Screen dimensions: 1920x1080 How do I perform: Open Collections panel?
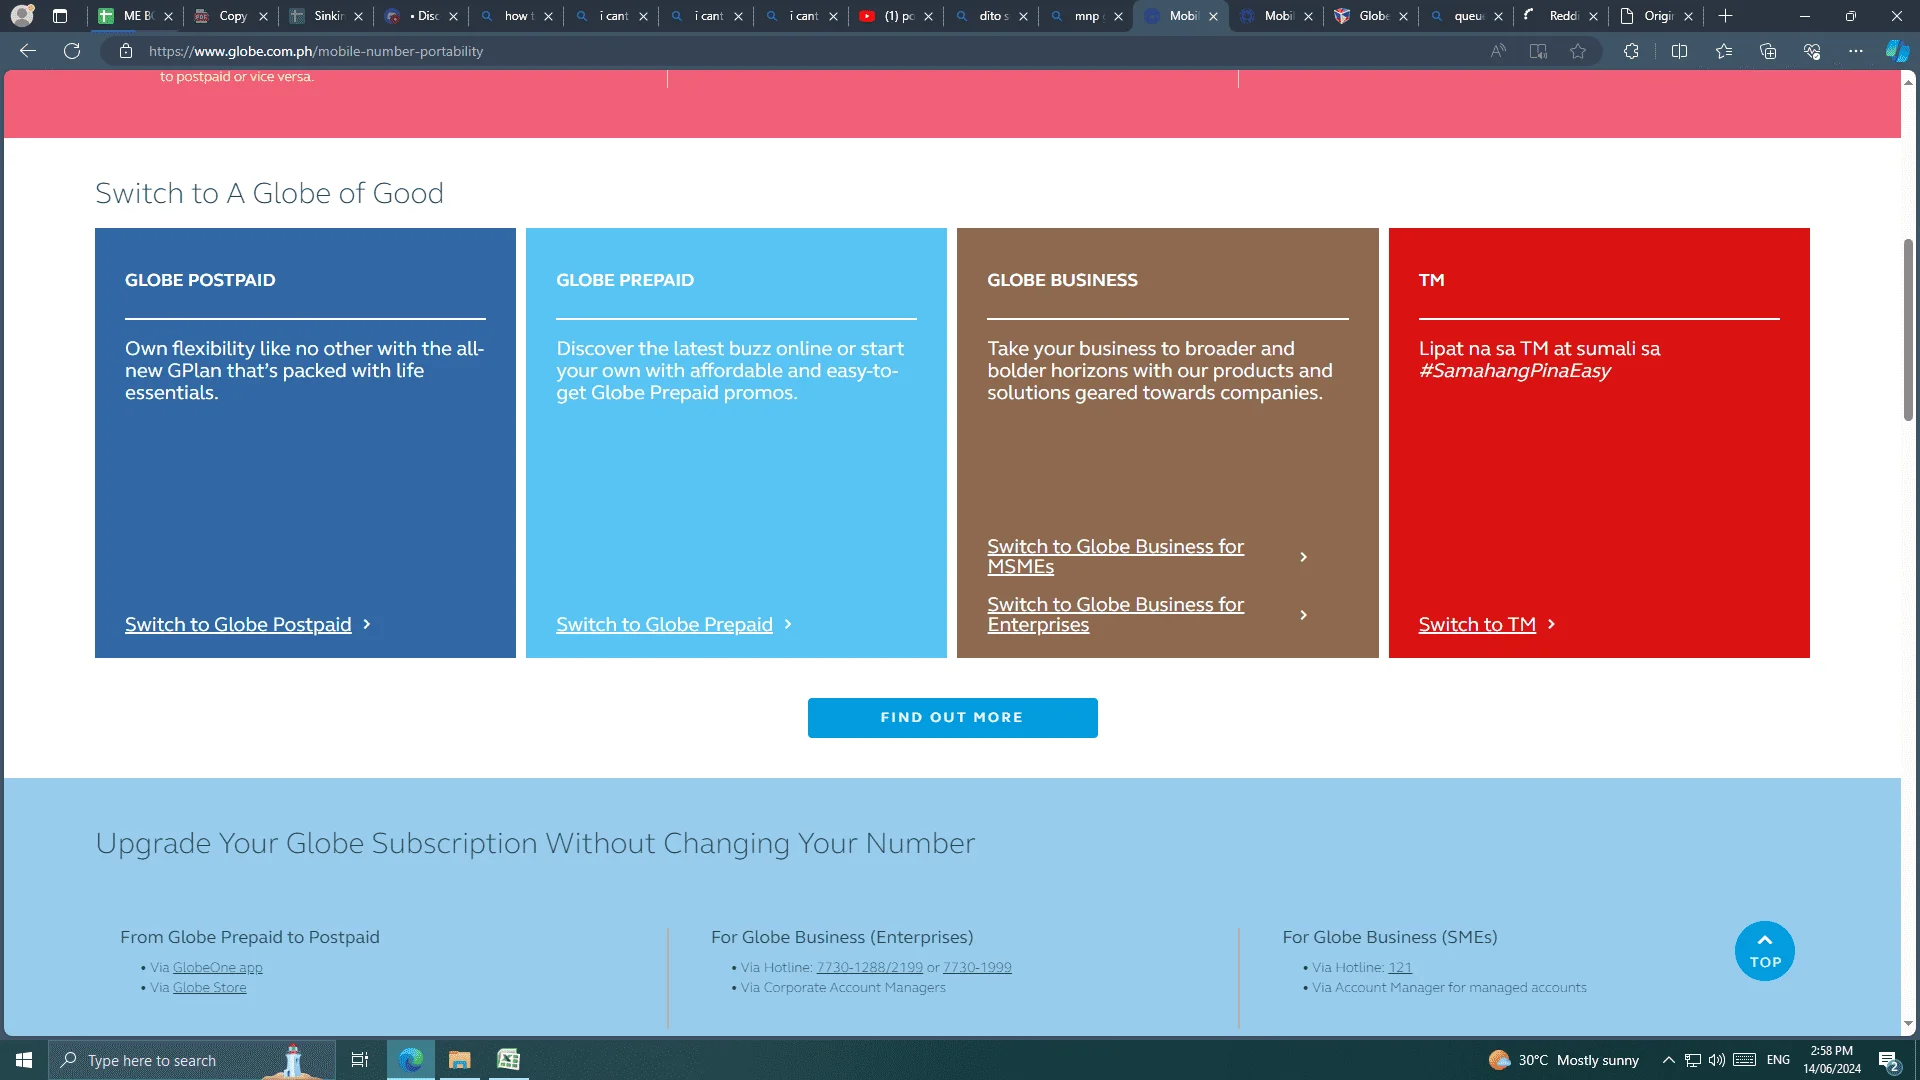1768,51
